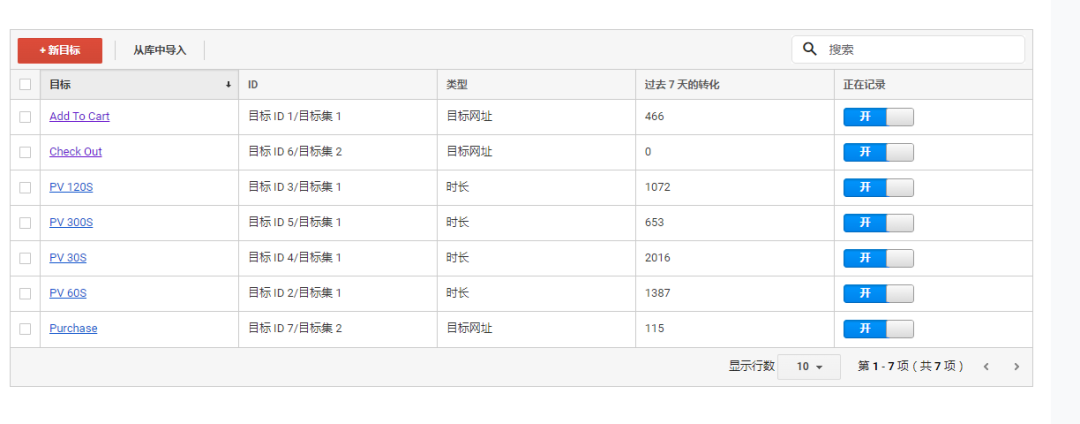
Task: Select the Add To Cart row checkbox
Action: pyautogui.click(x=25, y=117)
